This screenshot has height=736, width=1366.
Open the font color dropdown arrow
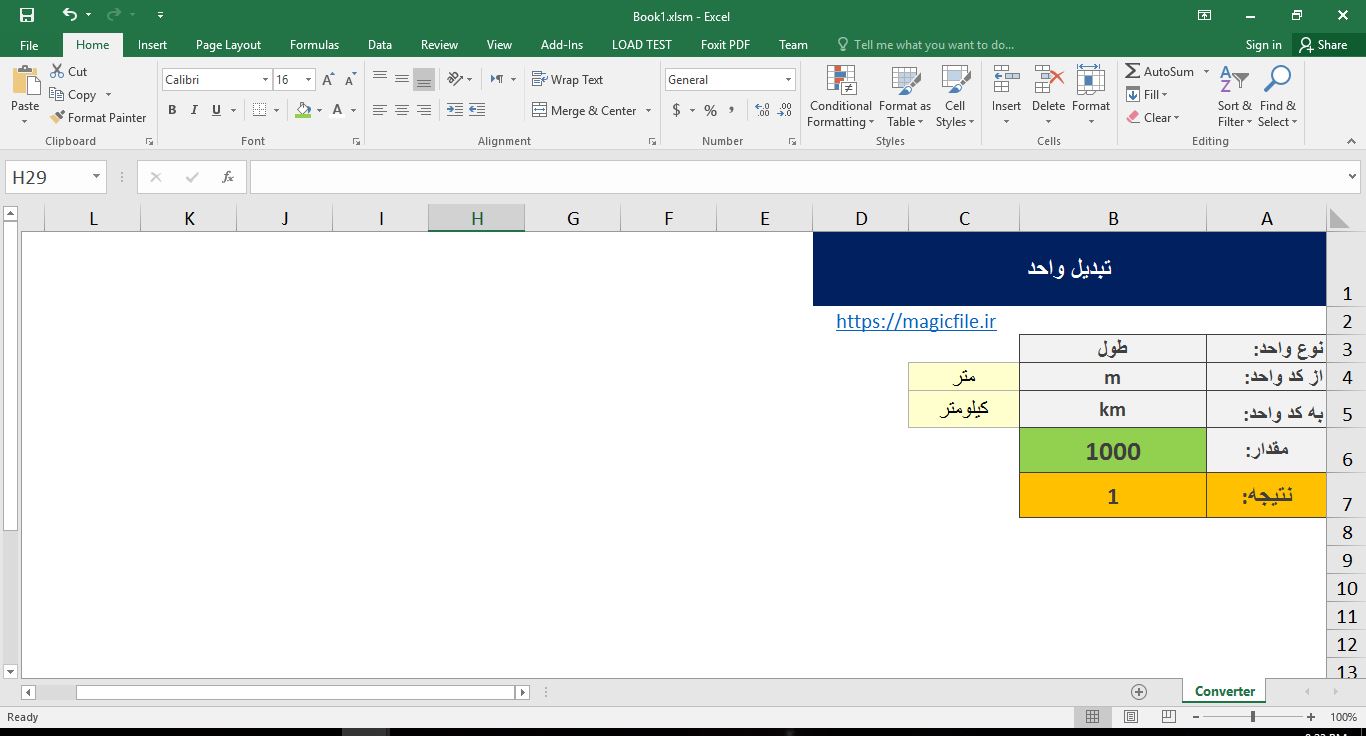[x=353, y=111]
